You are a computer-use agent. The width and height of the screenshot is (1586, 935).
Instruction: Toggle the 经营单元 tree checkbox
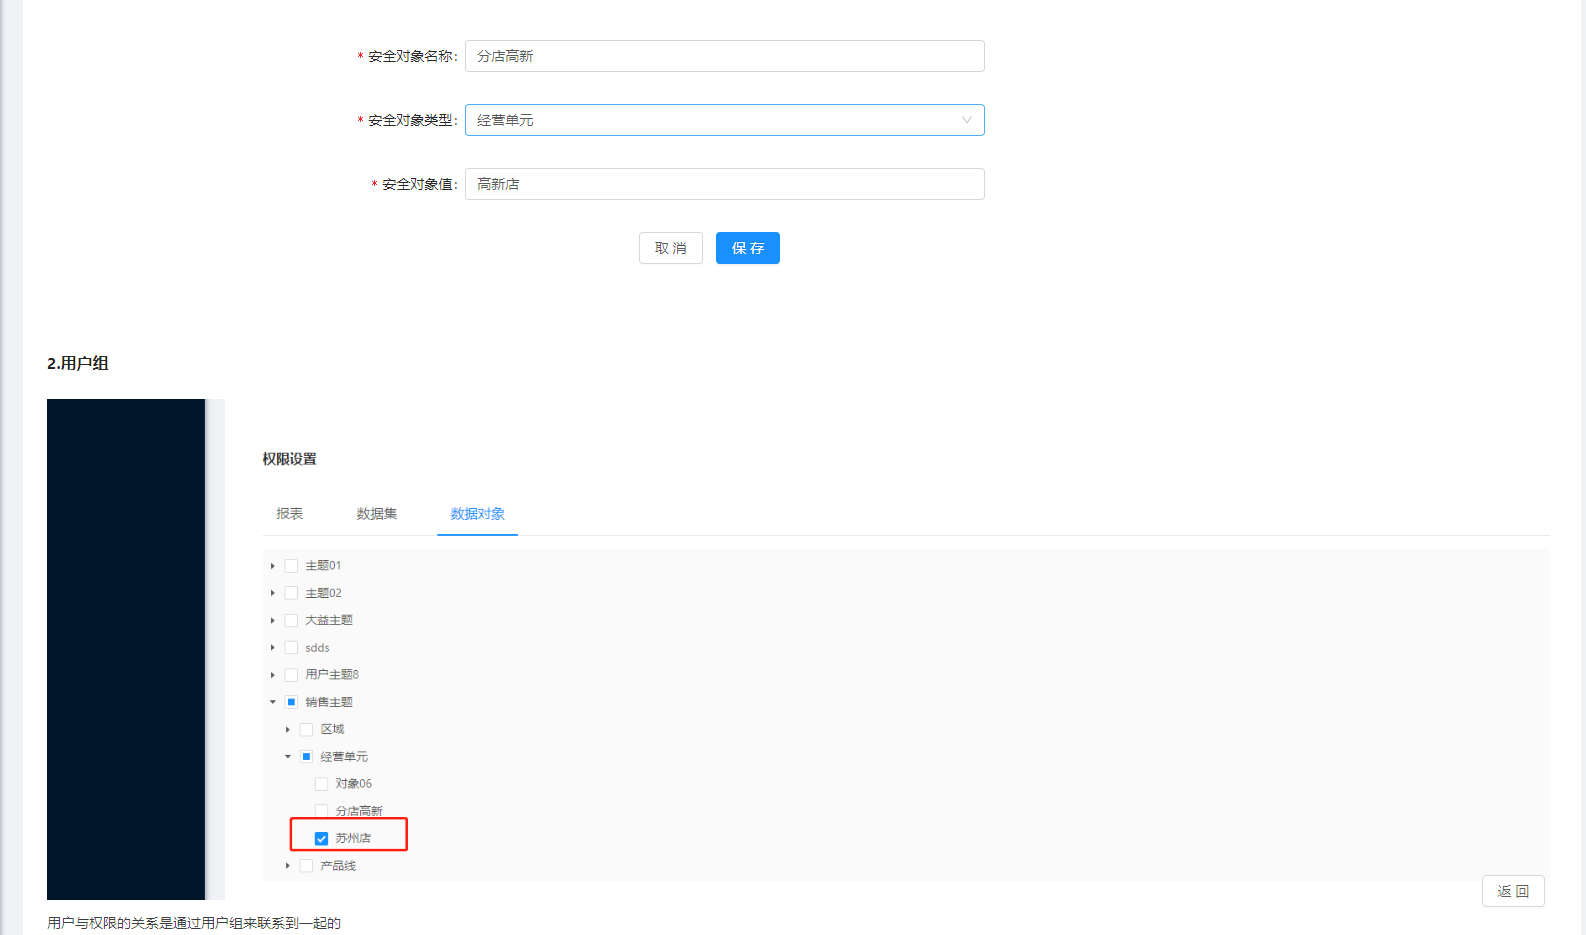[306, 757]
